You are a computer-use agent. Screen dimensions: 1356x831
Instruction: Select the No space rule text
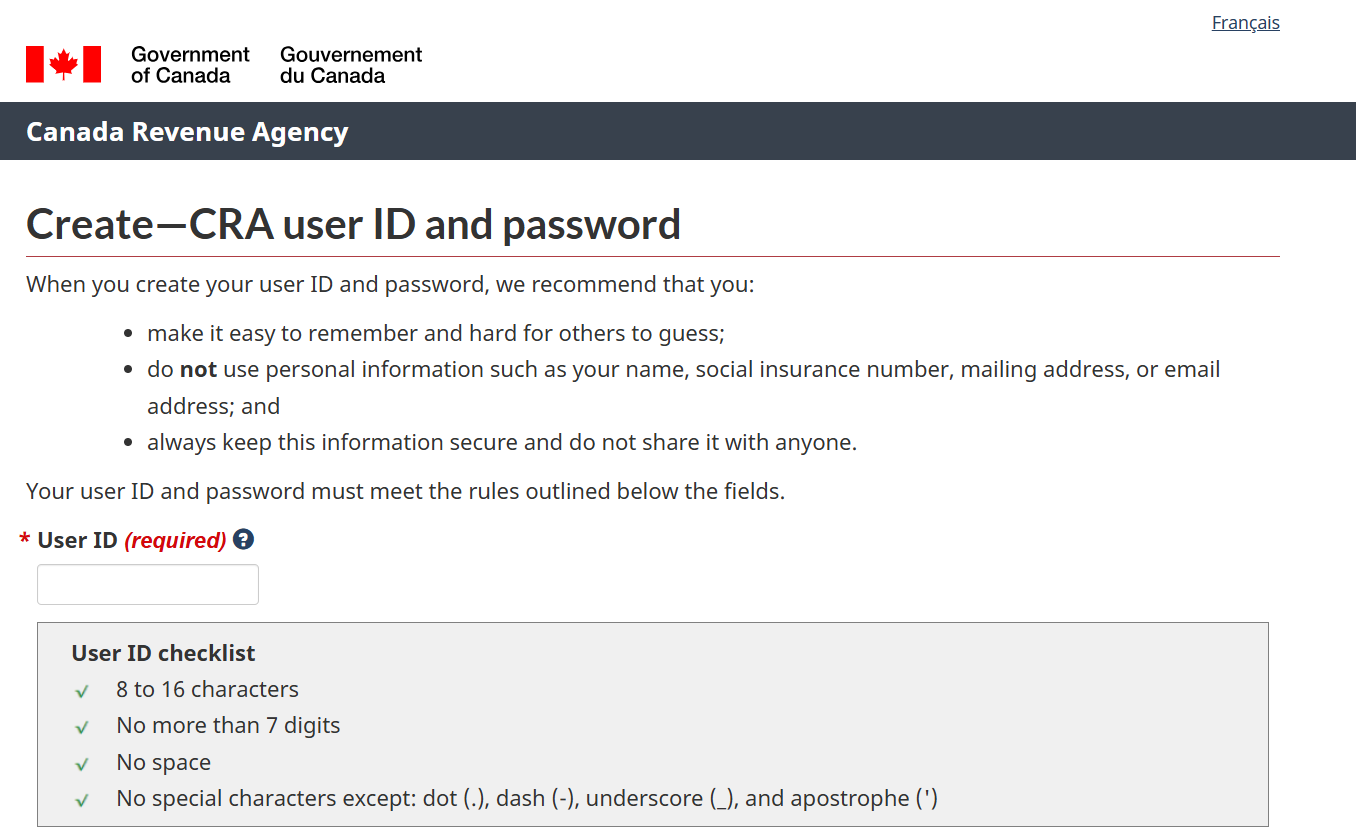click(x=163, y=762)
